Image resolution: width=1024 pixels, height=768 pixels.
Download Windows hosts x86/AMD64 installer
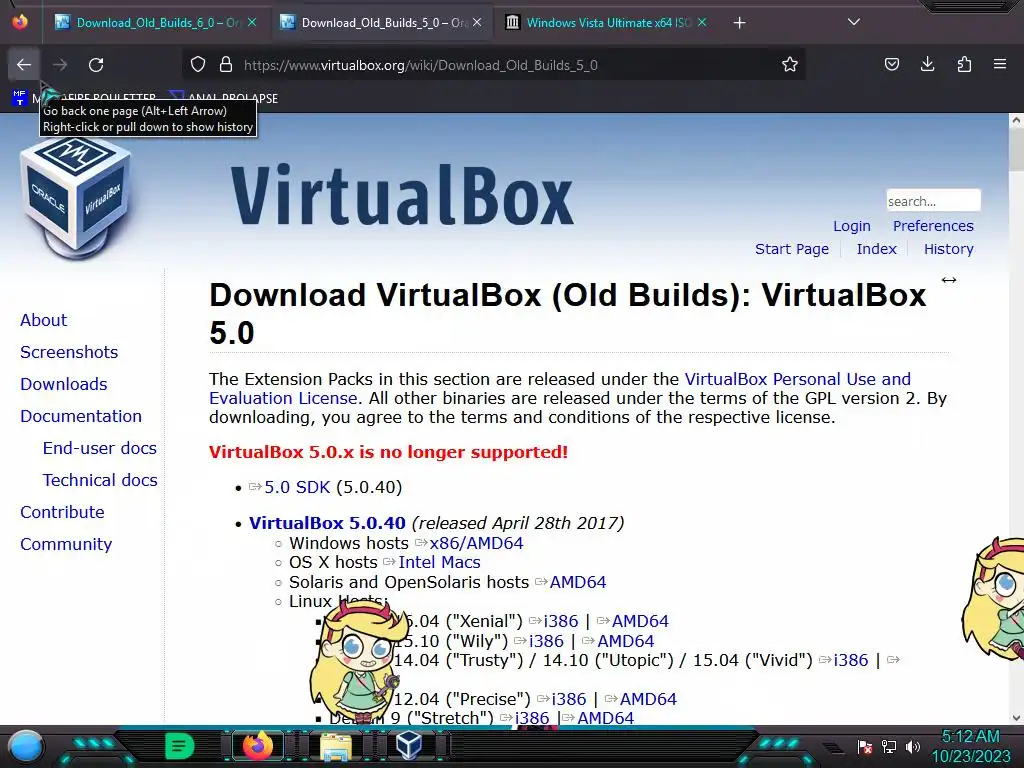click(x=476, y=543)
